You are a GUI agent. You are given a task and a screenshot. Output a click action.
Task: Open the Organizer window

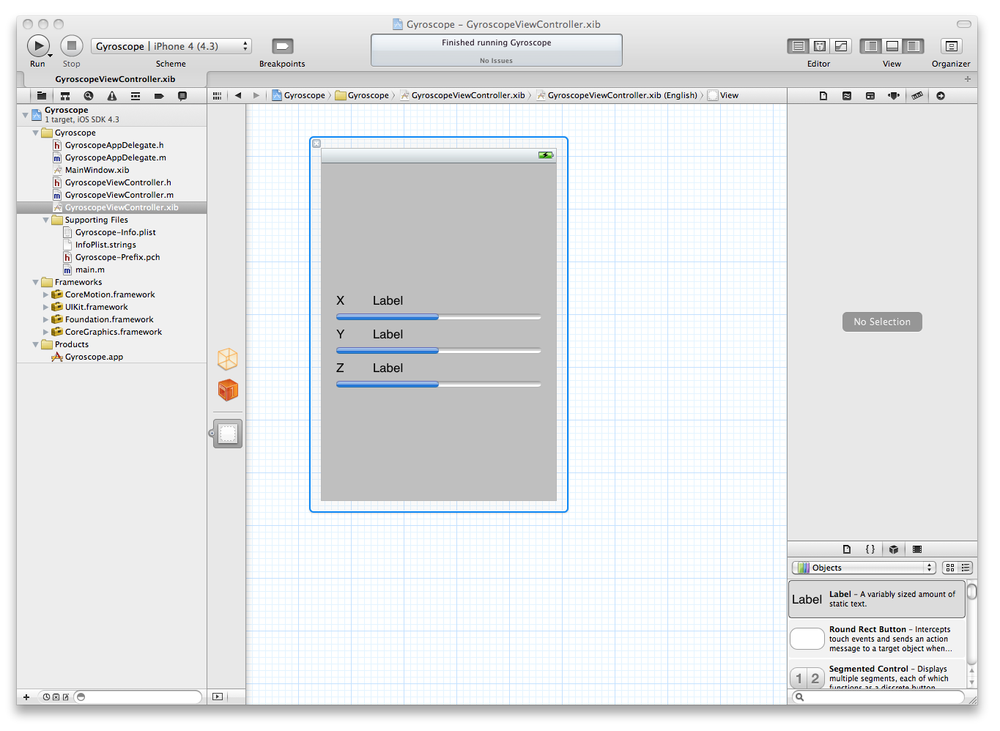pyautogui.click(x=951, y=46)
